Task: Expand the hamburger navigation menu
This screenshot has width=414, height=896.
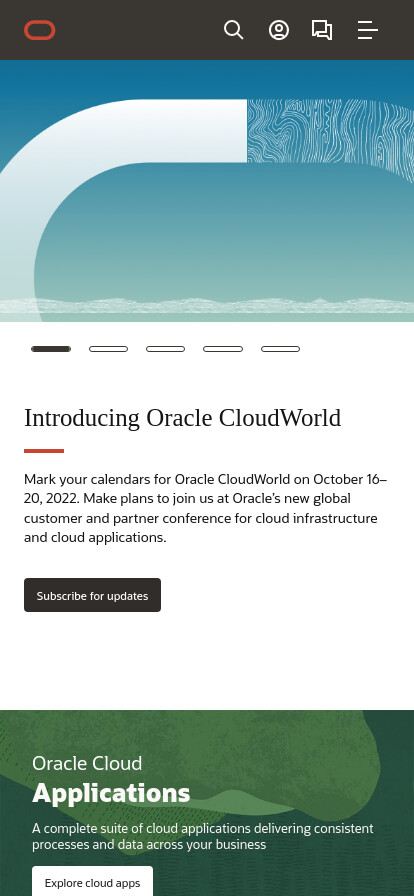Action: click(x=368, y=30)
